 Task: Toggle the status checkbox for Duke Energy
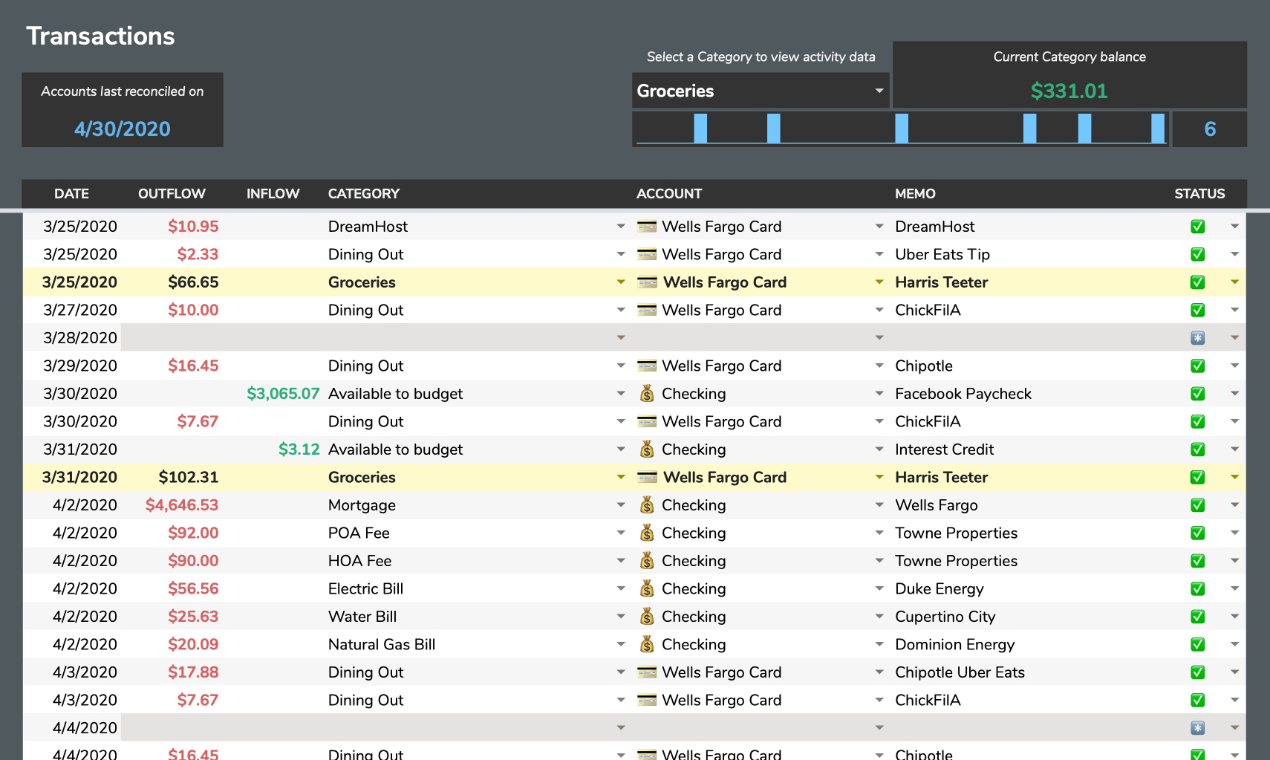pyautogui.click(x=1198, y=589)
